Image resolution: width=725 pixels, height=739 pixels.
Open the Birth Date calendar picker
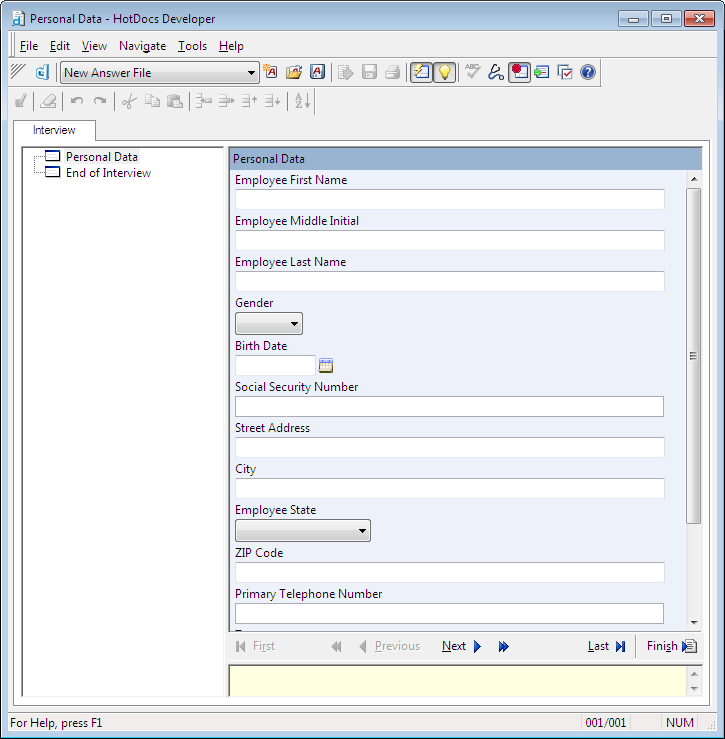pos(326,365)
